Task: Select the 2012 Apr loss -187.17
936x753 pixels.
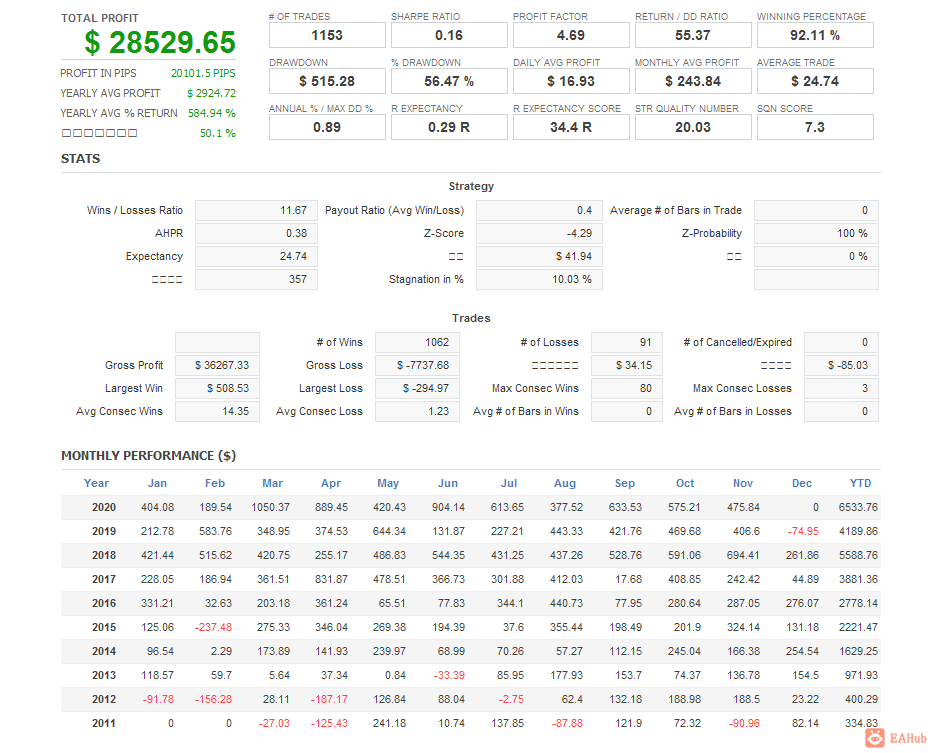Action: [x=329, y=699]
